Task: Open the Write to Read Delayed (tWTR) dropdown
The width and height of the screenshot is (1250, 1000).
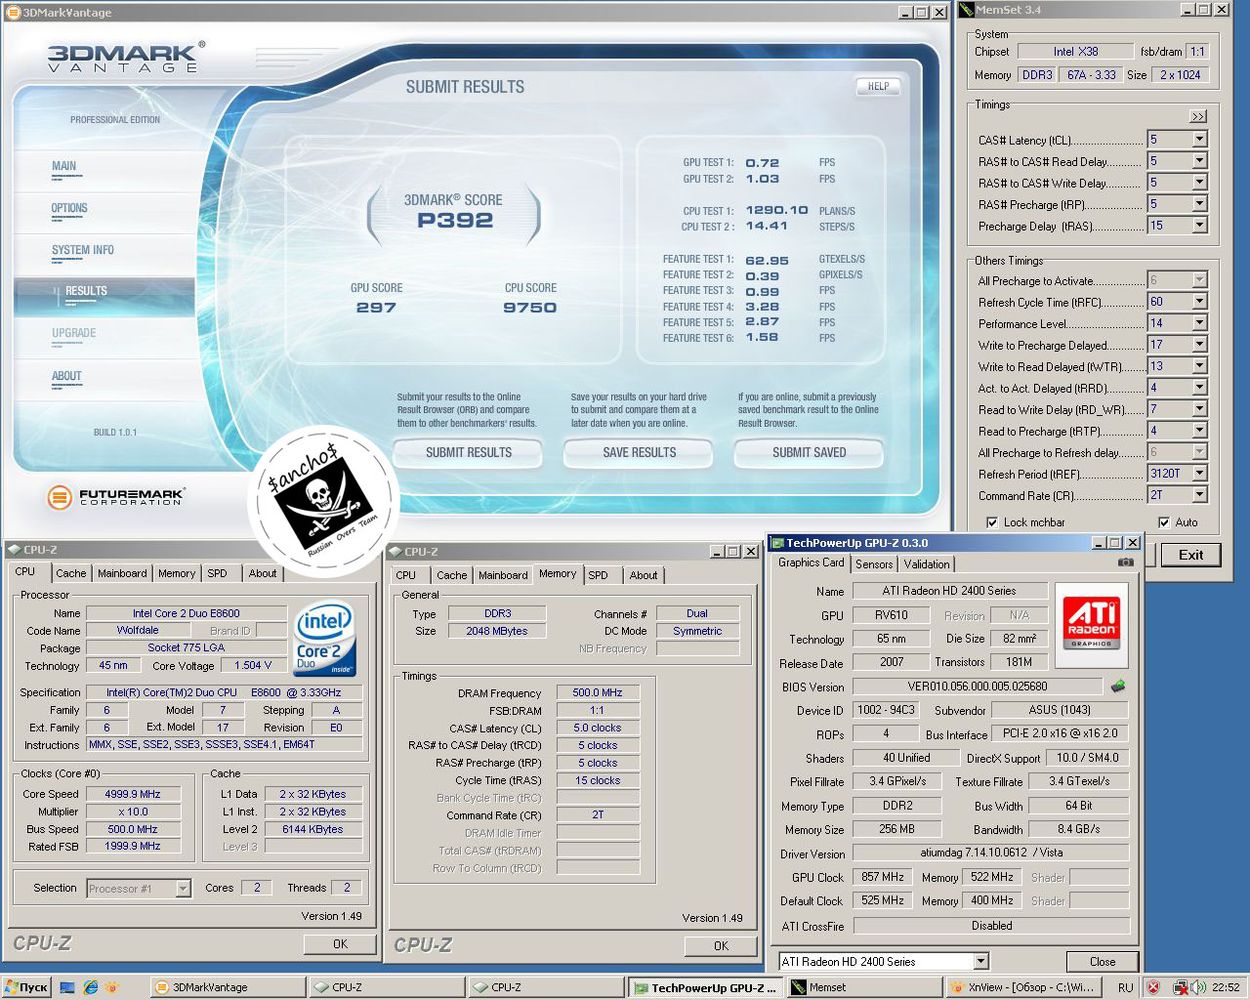Action: (x=1199, y=366)
